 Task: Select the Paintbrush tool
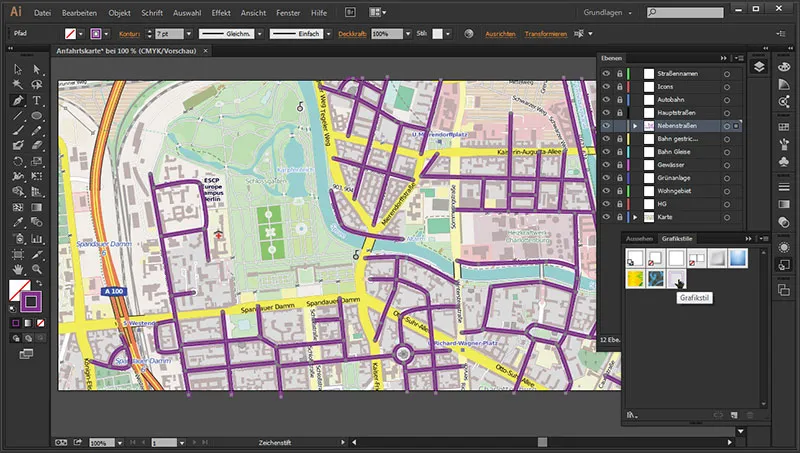(x=18, y=131)
